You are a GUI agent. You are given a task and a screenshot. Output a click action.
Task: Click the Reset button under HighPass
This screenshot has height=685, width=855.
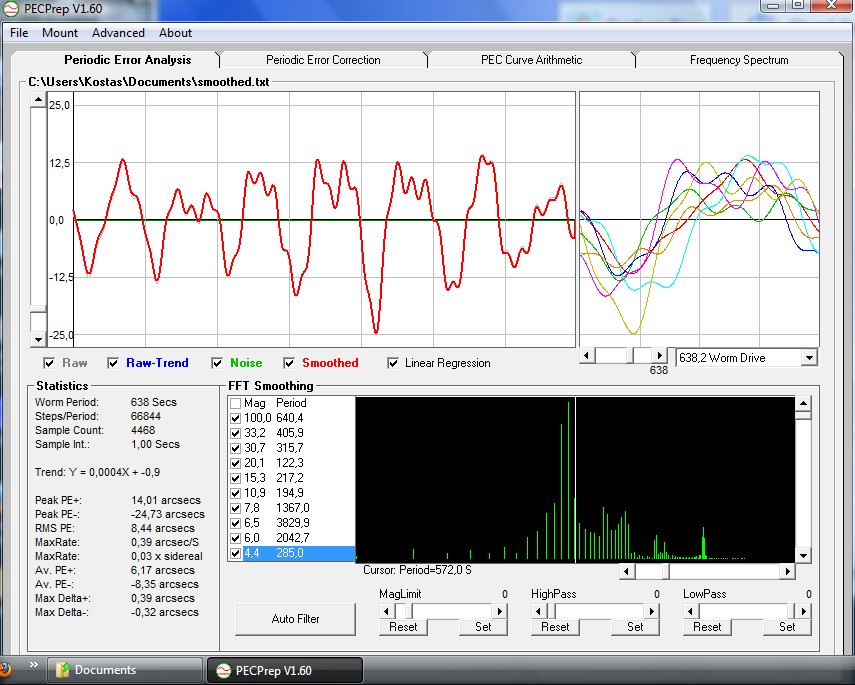pyautogui.click(x=554, y=627)
